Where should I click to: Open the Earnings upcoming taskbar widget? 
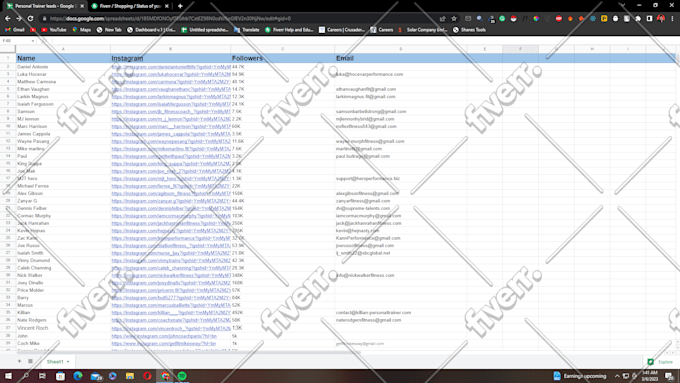[580, 376]
